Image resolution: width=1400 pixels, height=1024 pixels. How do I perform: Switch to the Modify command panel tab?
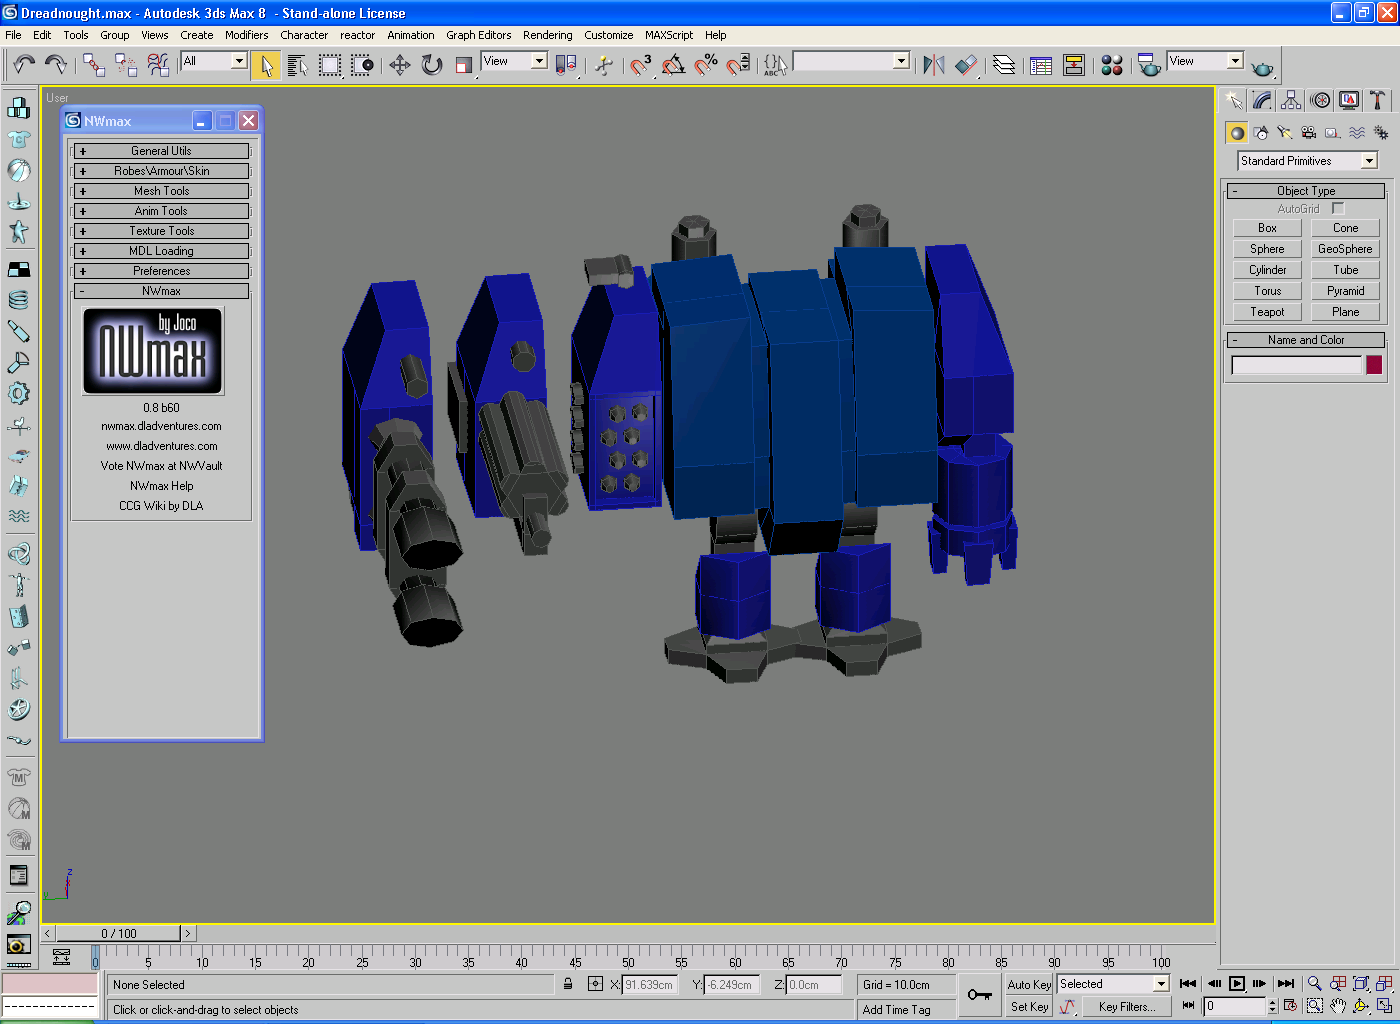(x=1262, y=100)
